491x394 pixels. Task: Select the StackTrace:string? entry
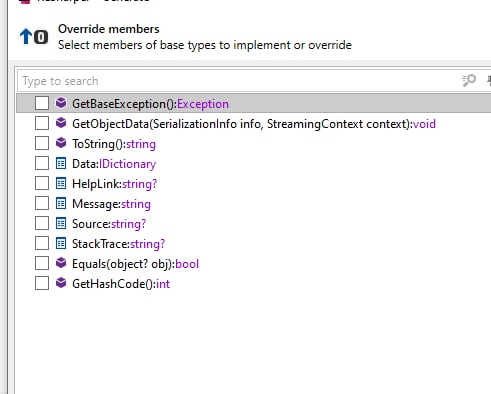118,244
